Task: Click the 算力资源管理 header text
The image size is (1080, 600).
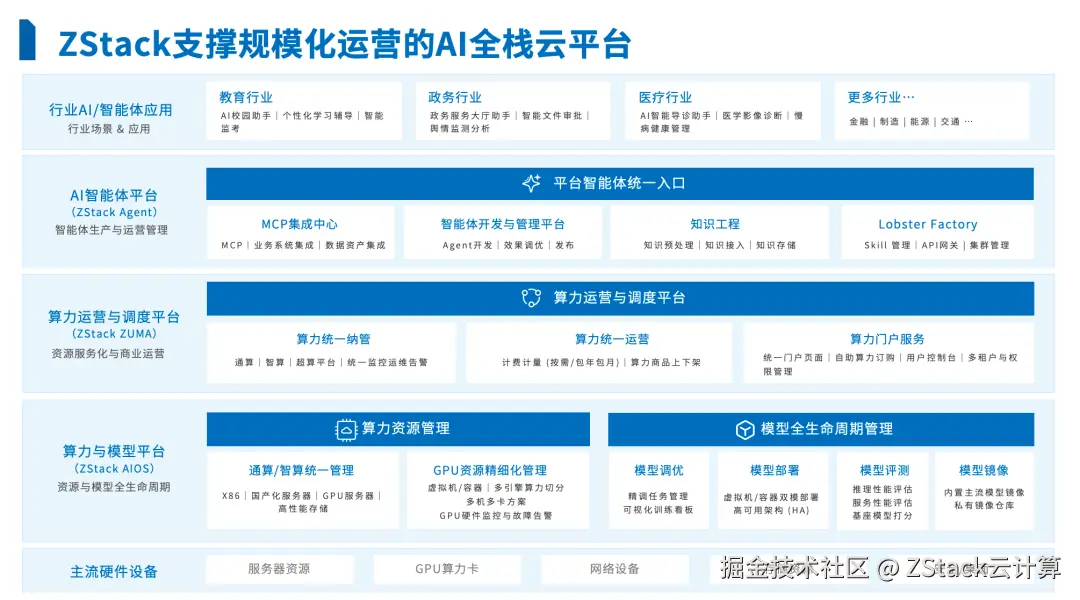Action: (x=406, y=428)
